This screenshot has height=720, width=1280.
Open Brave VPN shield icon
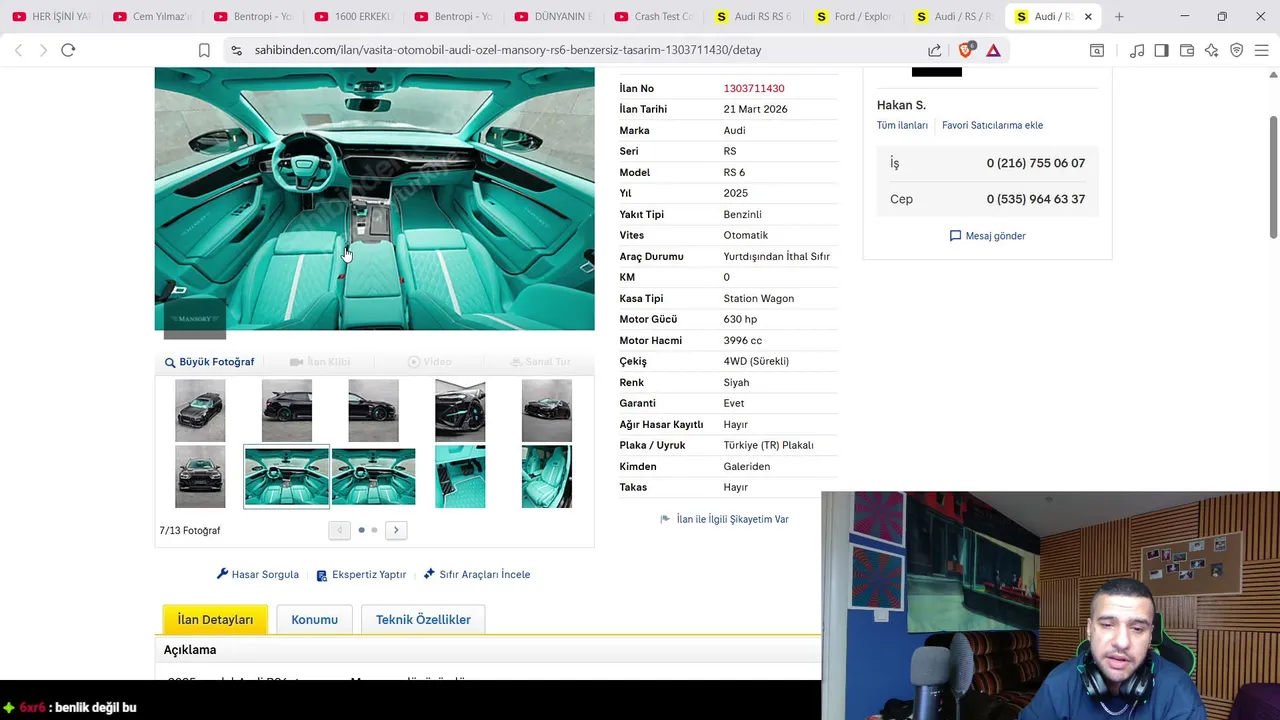pyautogui.click(x=1237, y=50)
